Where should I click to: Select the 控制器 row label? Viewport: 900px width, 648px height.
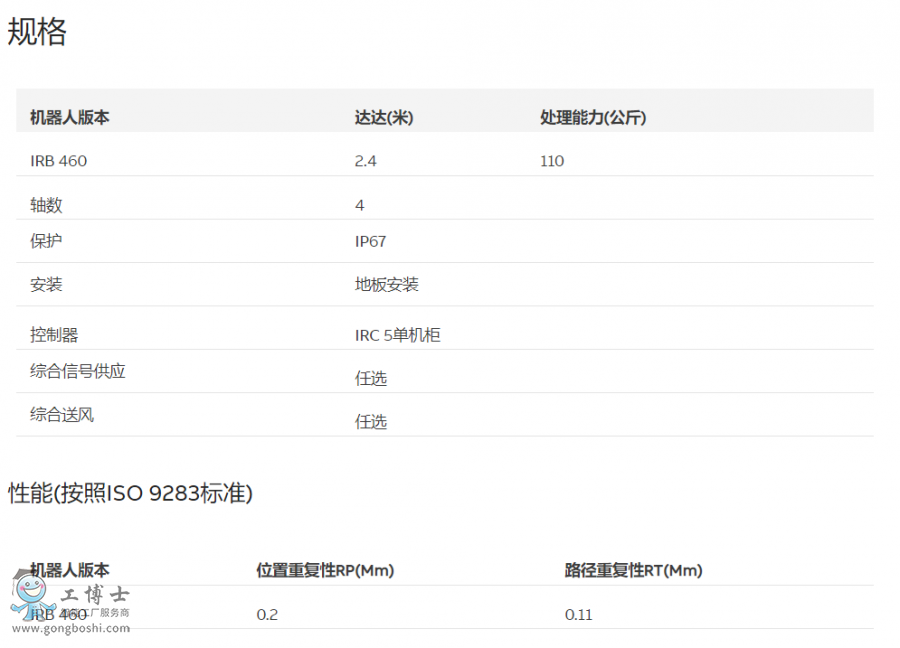[x=54, y=335]
